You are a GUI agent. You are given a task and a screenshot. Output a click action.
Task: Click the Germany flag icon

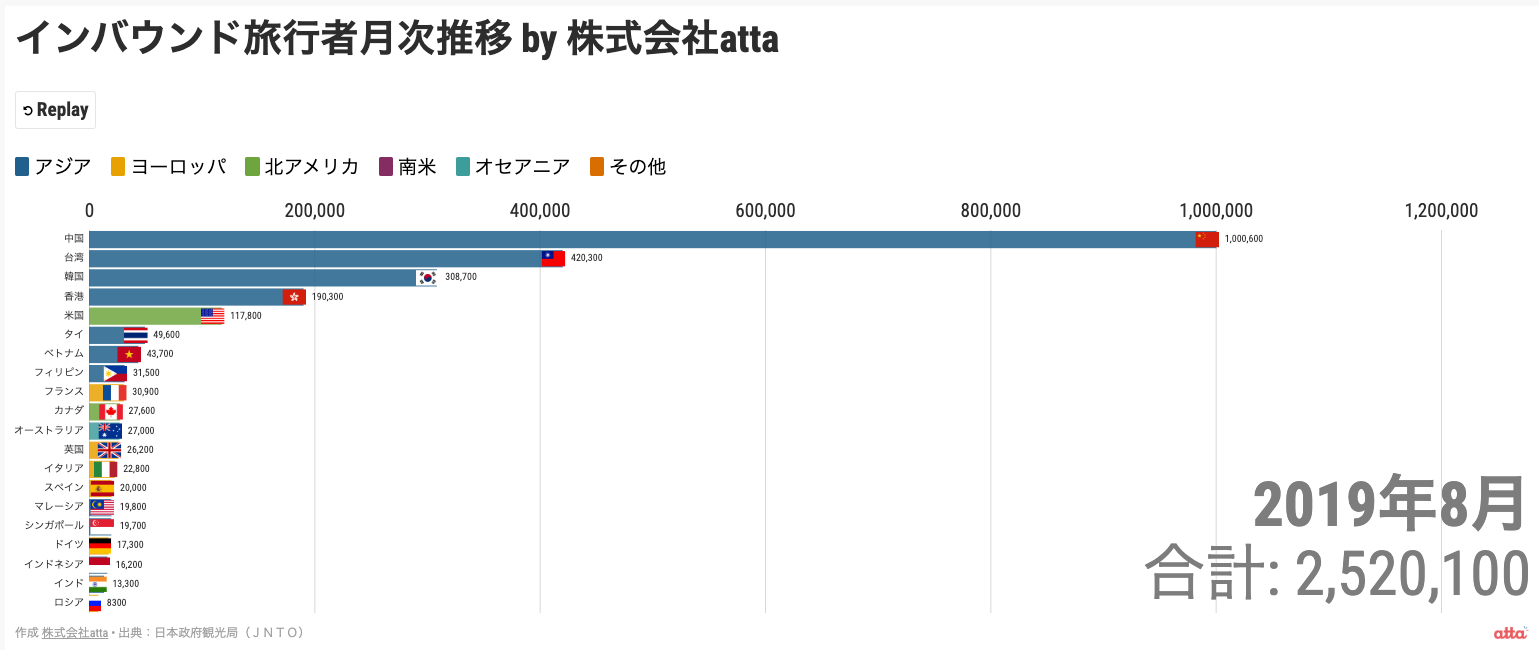click(100, 545)
